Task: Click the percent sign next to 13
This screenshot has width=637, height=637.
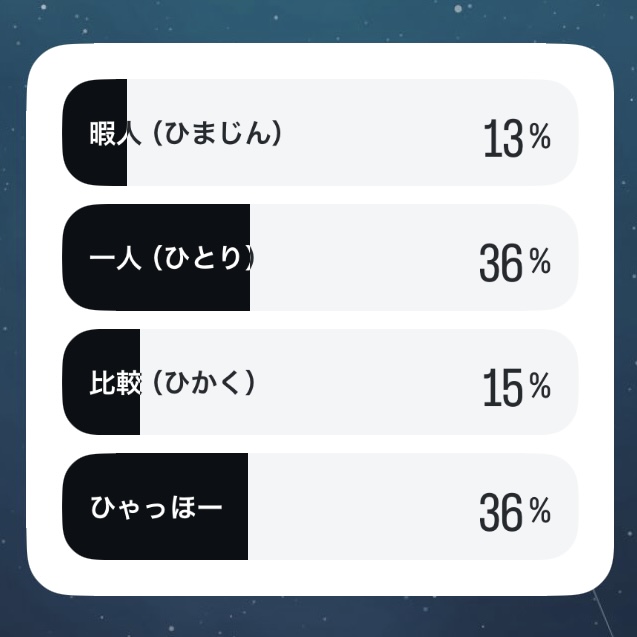Action: pos(540,136)
